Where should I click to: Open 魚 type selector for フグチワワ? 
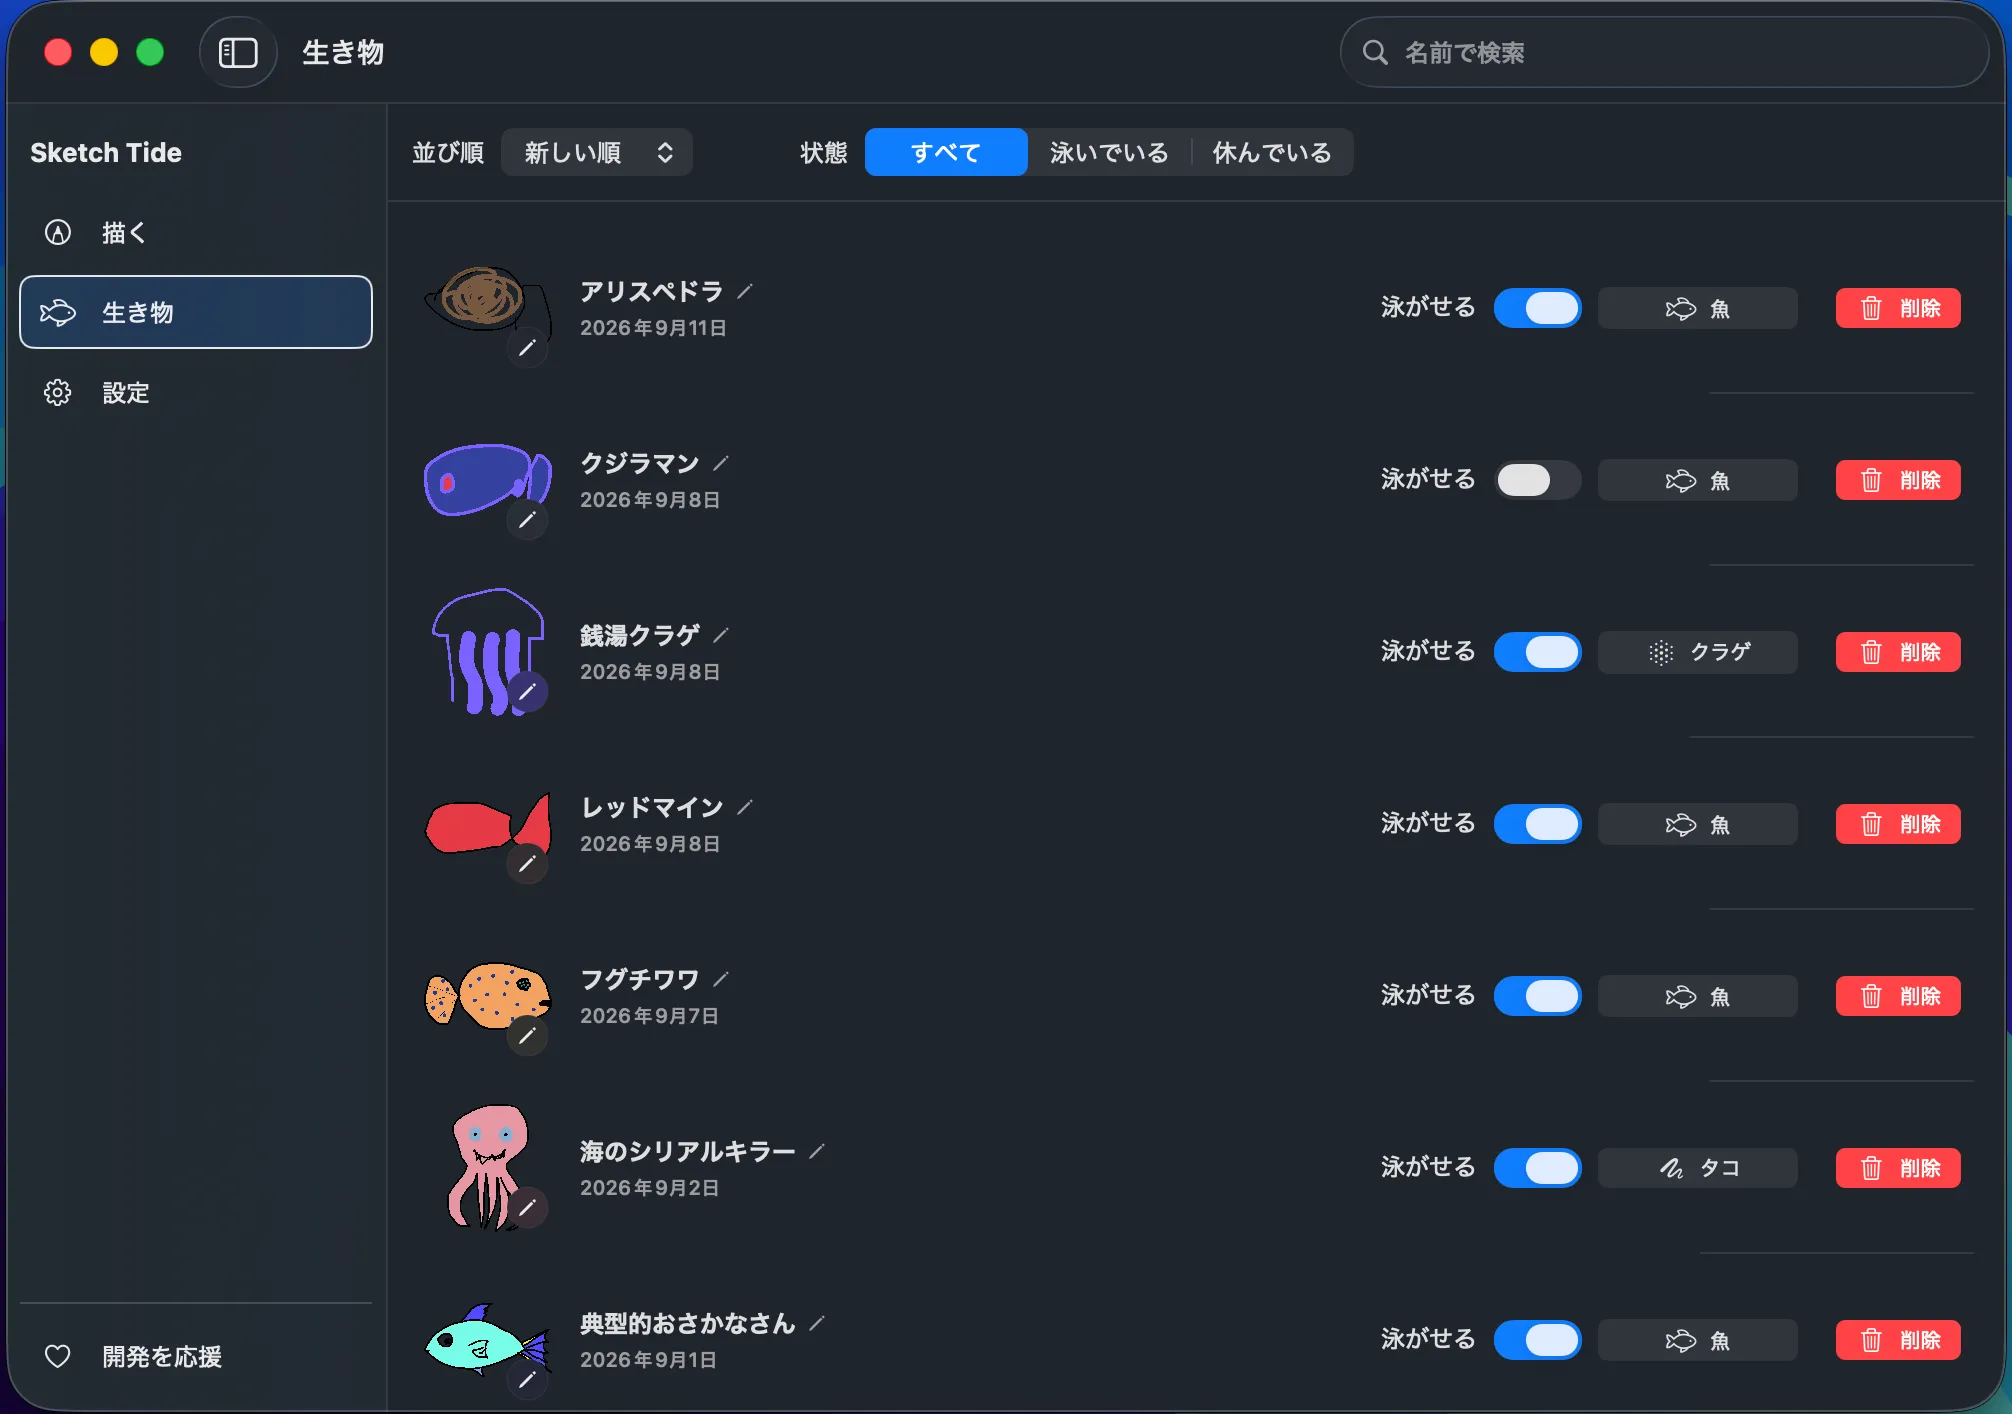pyautogui.click(x=1698, y=996)
